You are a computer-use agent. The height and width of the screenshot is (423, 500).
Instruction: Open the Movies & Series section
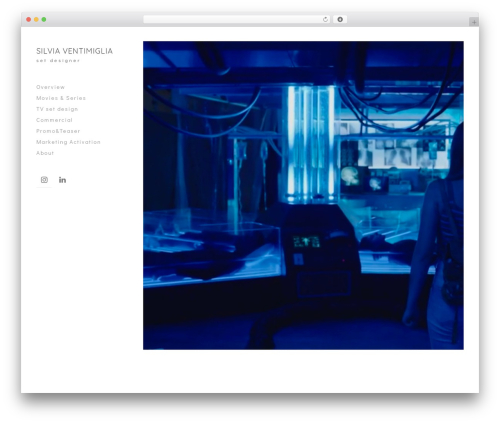click(61, 98)
